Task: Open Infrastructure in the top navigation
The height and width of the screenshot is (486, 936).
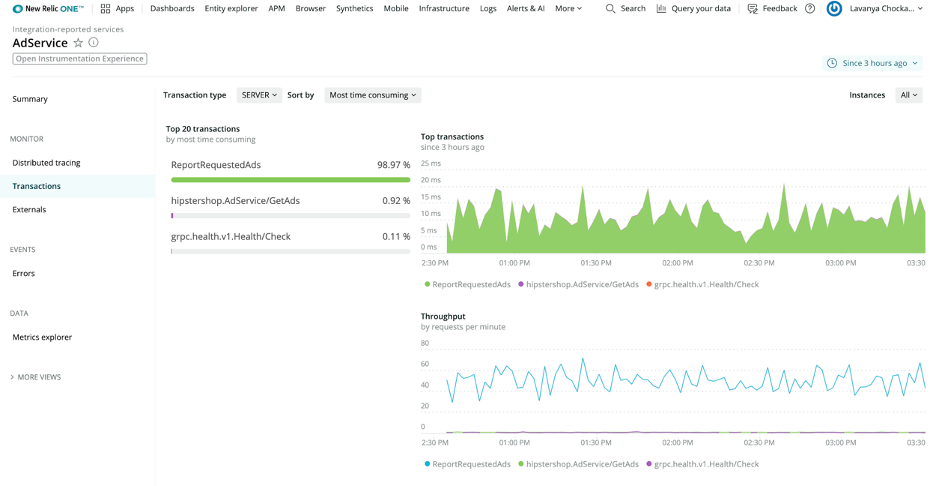Action: [x=444, y=8]
